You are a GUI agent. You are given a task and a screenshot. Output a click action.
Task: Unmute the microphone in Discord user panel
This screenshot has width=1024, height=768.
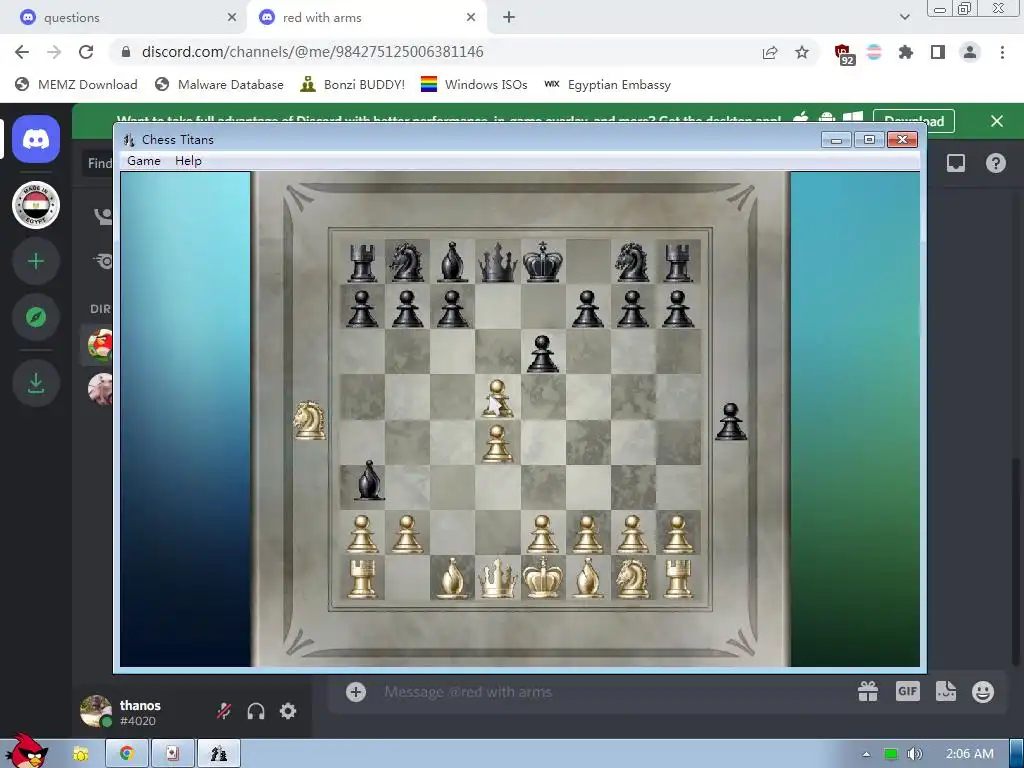point(224,711)
